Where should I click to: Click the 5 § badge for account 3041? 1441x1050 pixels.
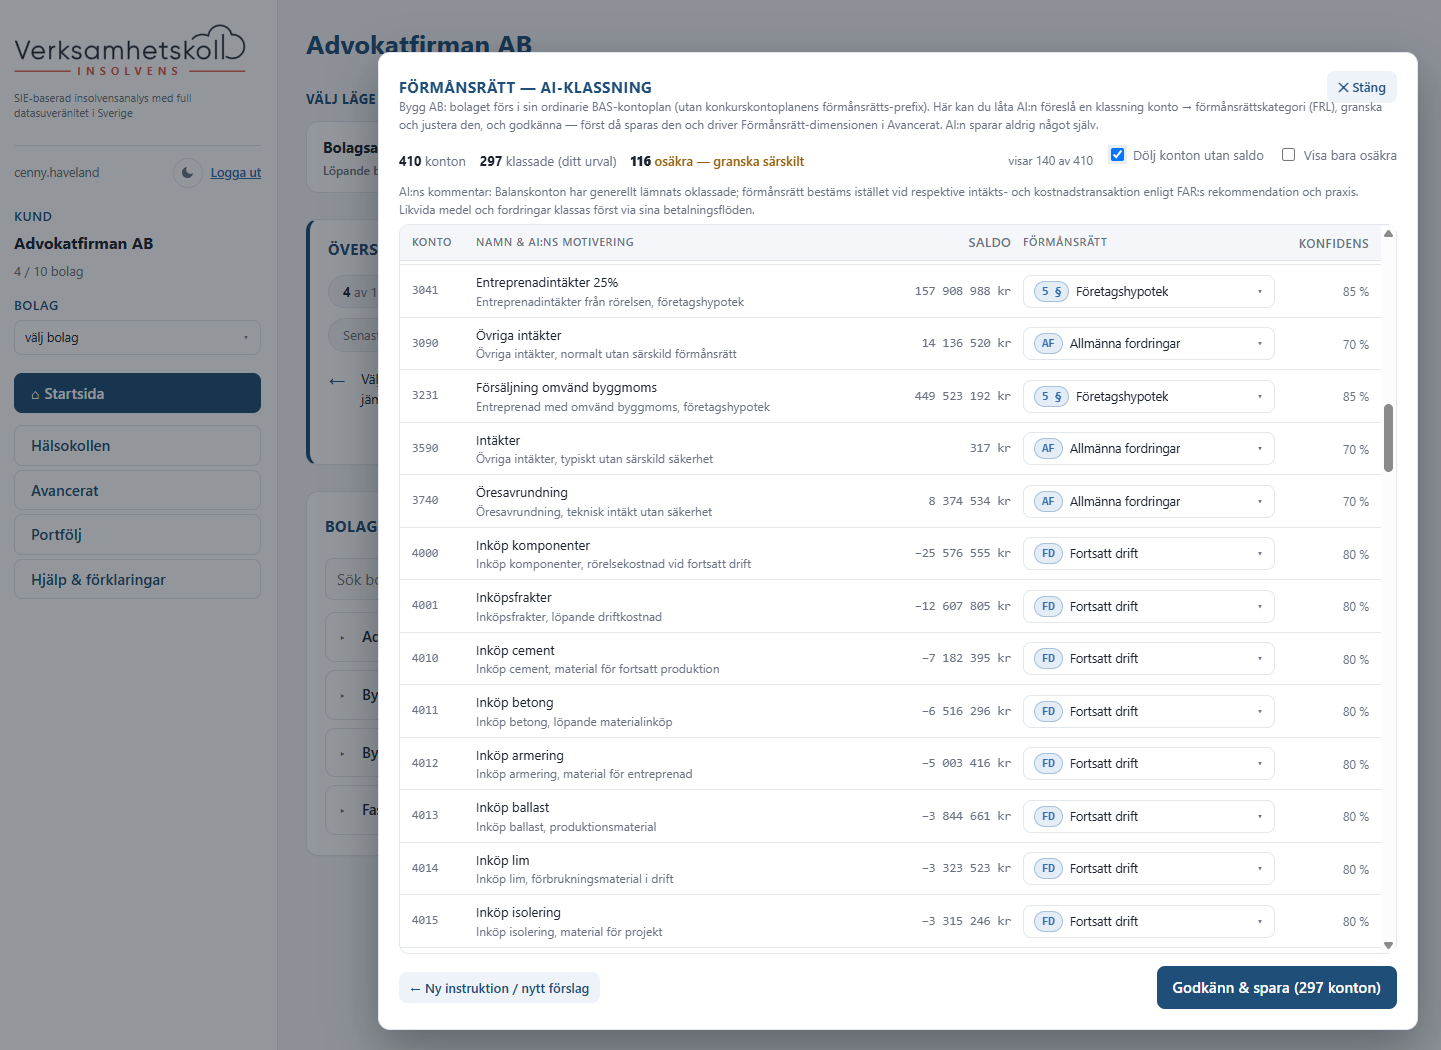pyautogui.click(x=1051, y=292)
